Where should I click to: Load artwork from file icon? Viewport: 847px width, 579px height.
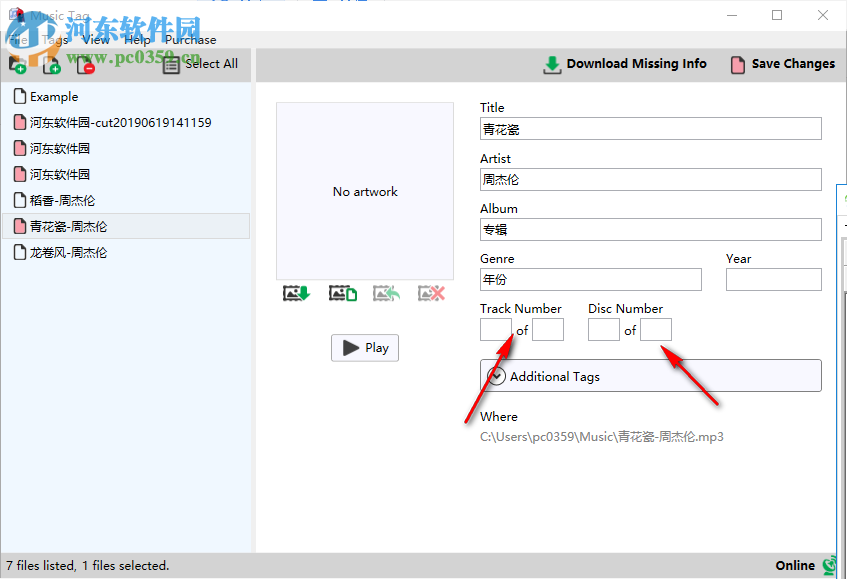pyautogui.click(x=343, y=293)
